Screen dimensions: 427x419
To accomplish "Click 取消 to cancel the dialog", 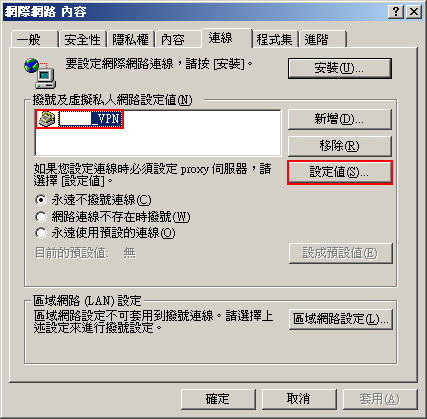I will tap(299, 399).
